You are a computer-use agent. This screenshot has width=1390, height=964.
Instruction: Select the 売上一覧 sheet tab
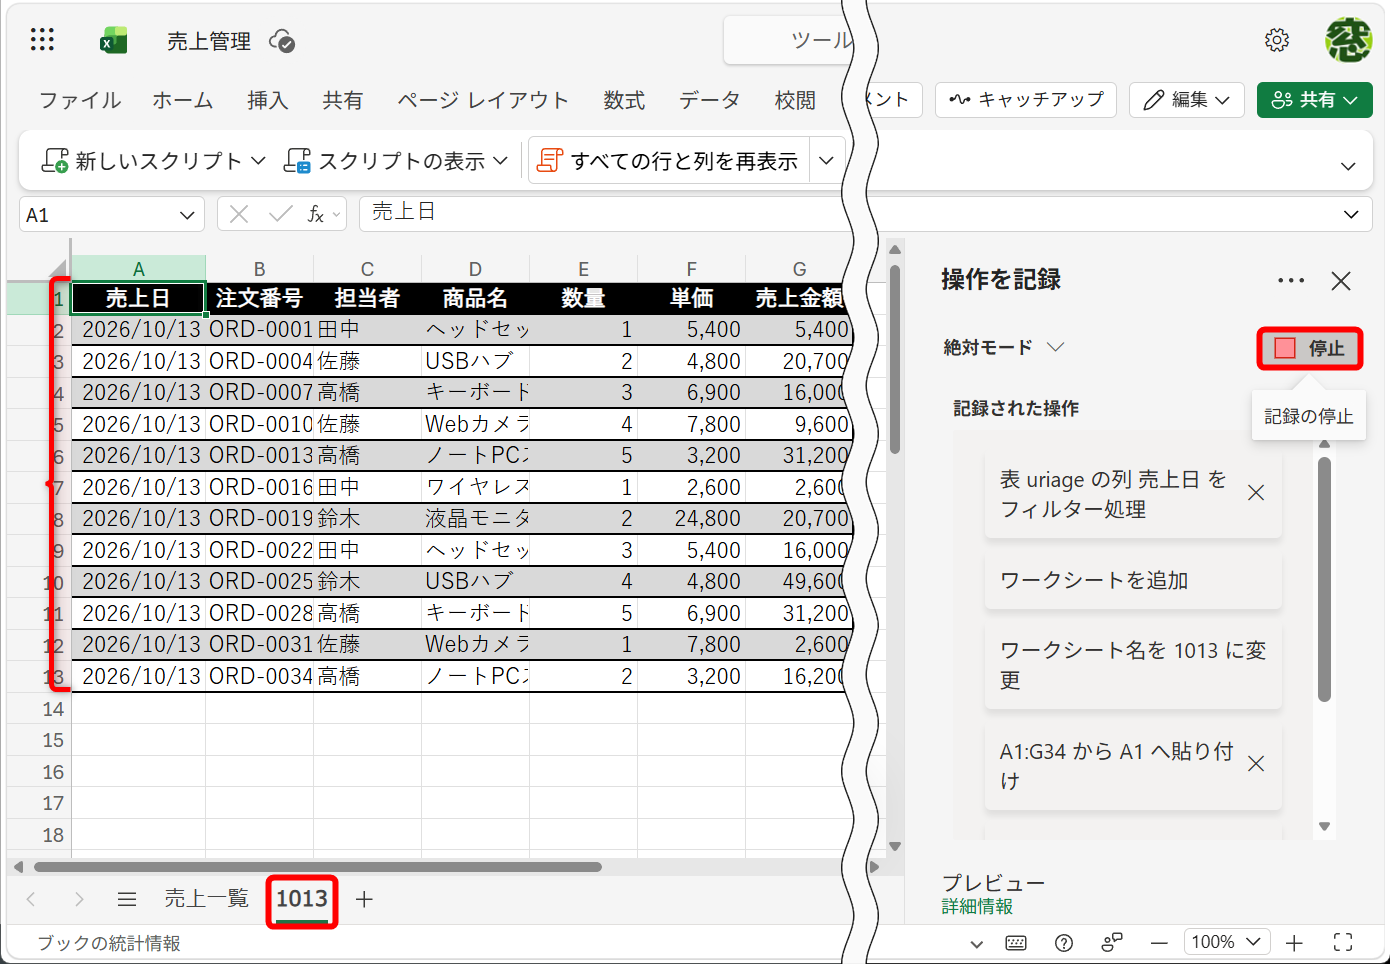pyautogui.click(x=206, y=899)
